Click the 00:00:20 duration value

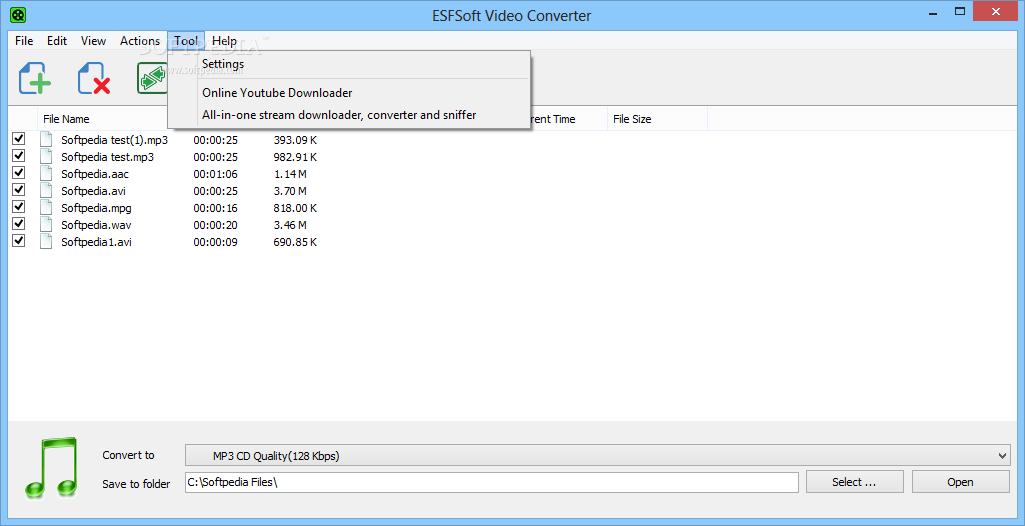215,225
